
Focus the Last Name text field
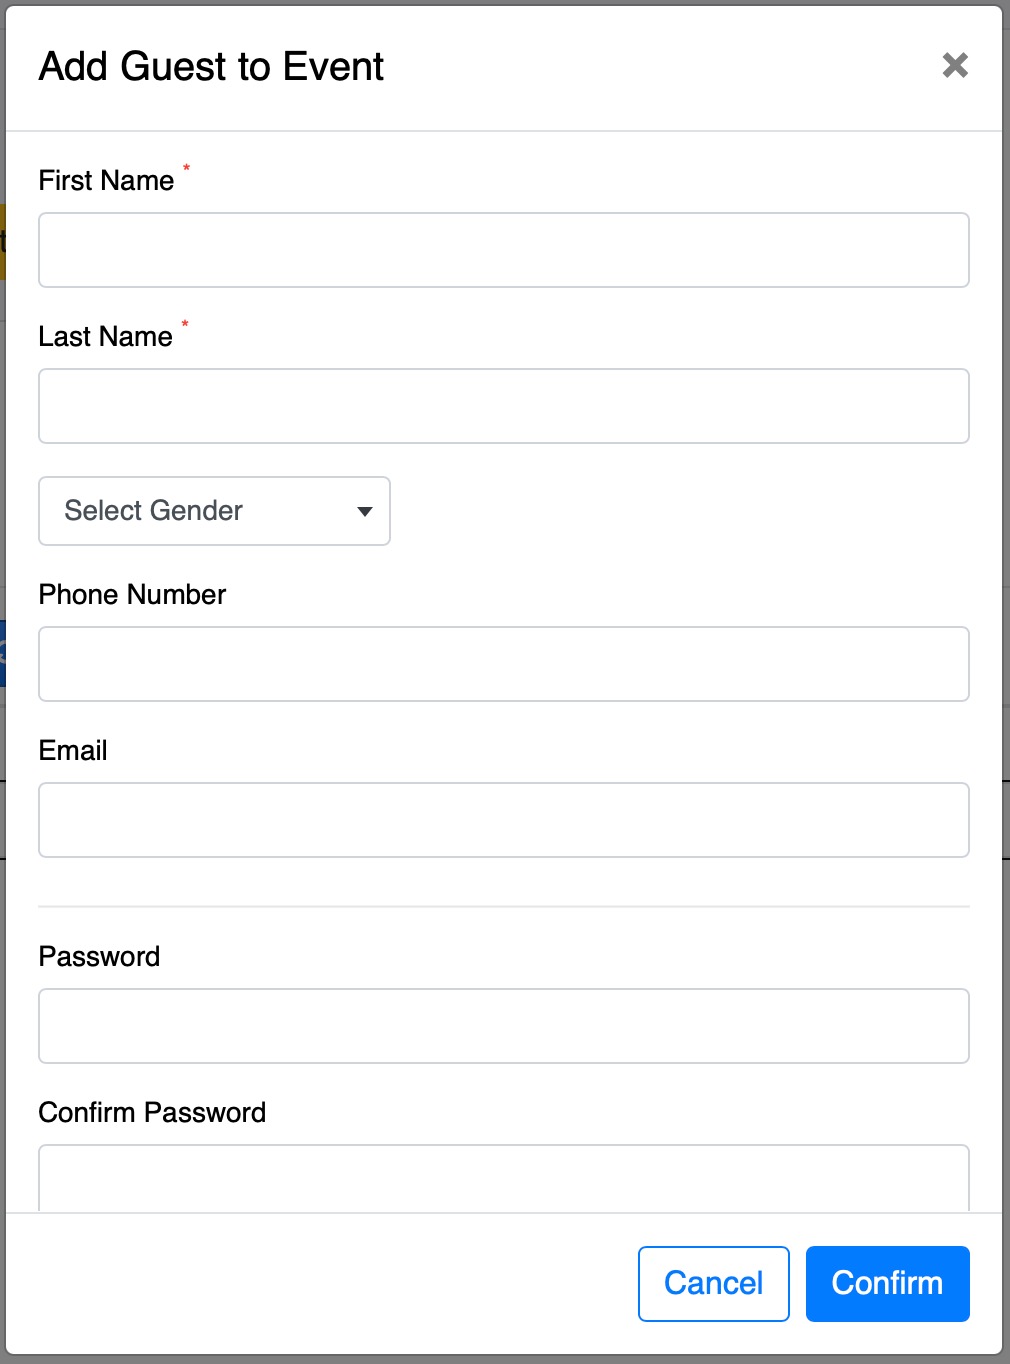point(504,406)
